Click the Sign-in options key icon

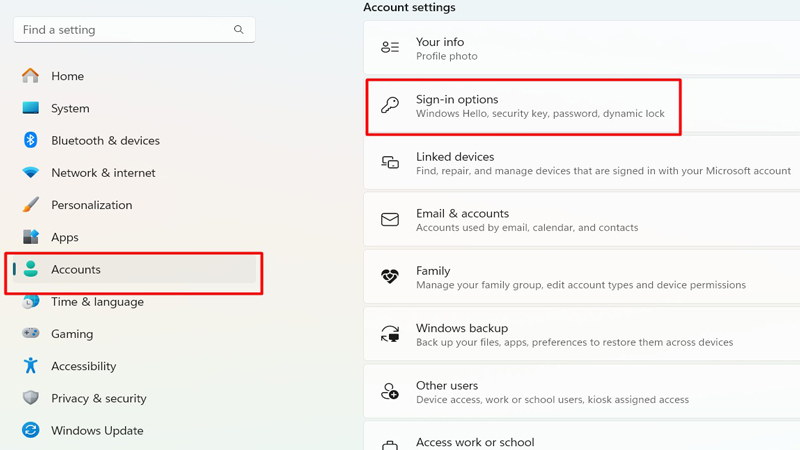pyautogui.click(x=390, y=105)
